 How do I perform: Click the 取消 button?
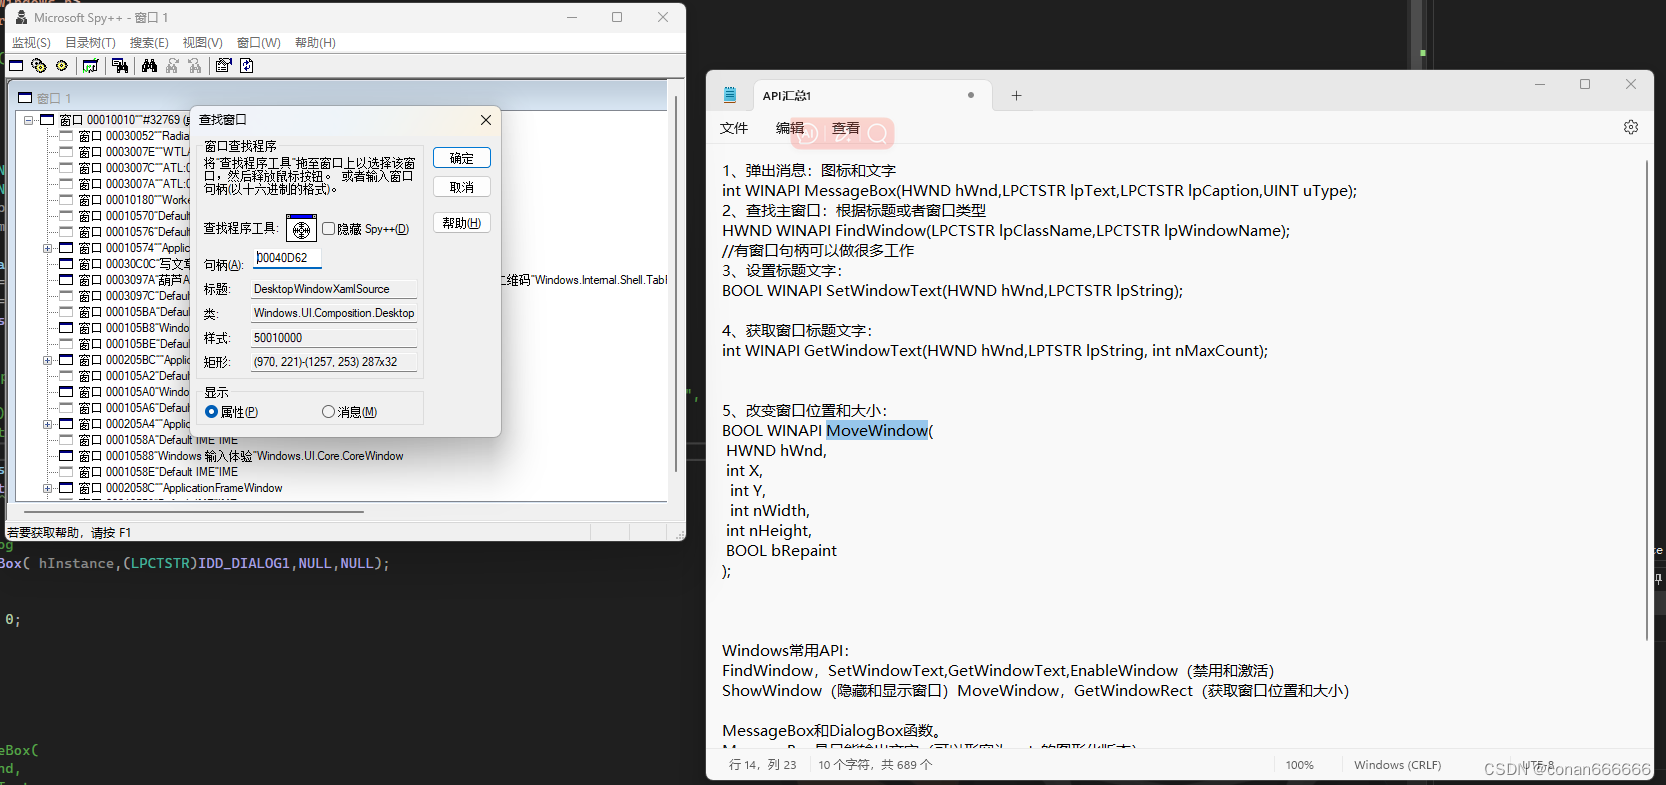[x=462, y=187]
